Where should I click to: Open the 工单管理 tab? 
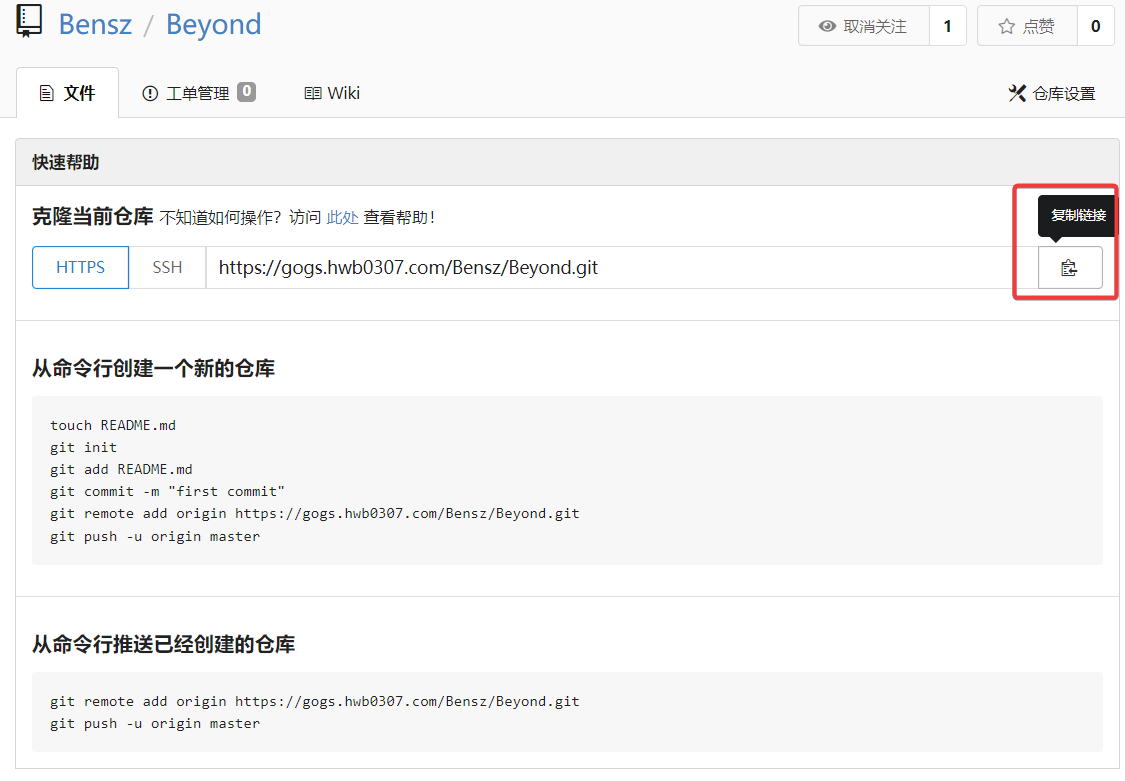pos(198,92)
